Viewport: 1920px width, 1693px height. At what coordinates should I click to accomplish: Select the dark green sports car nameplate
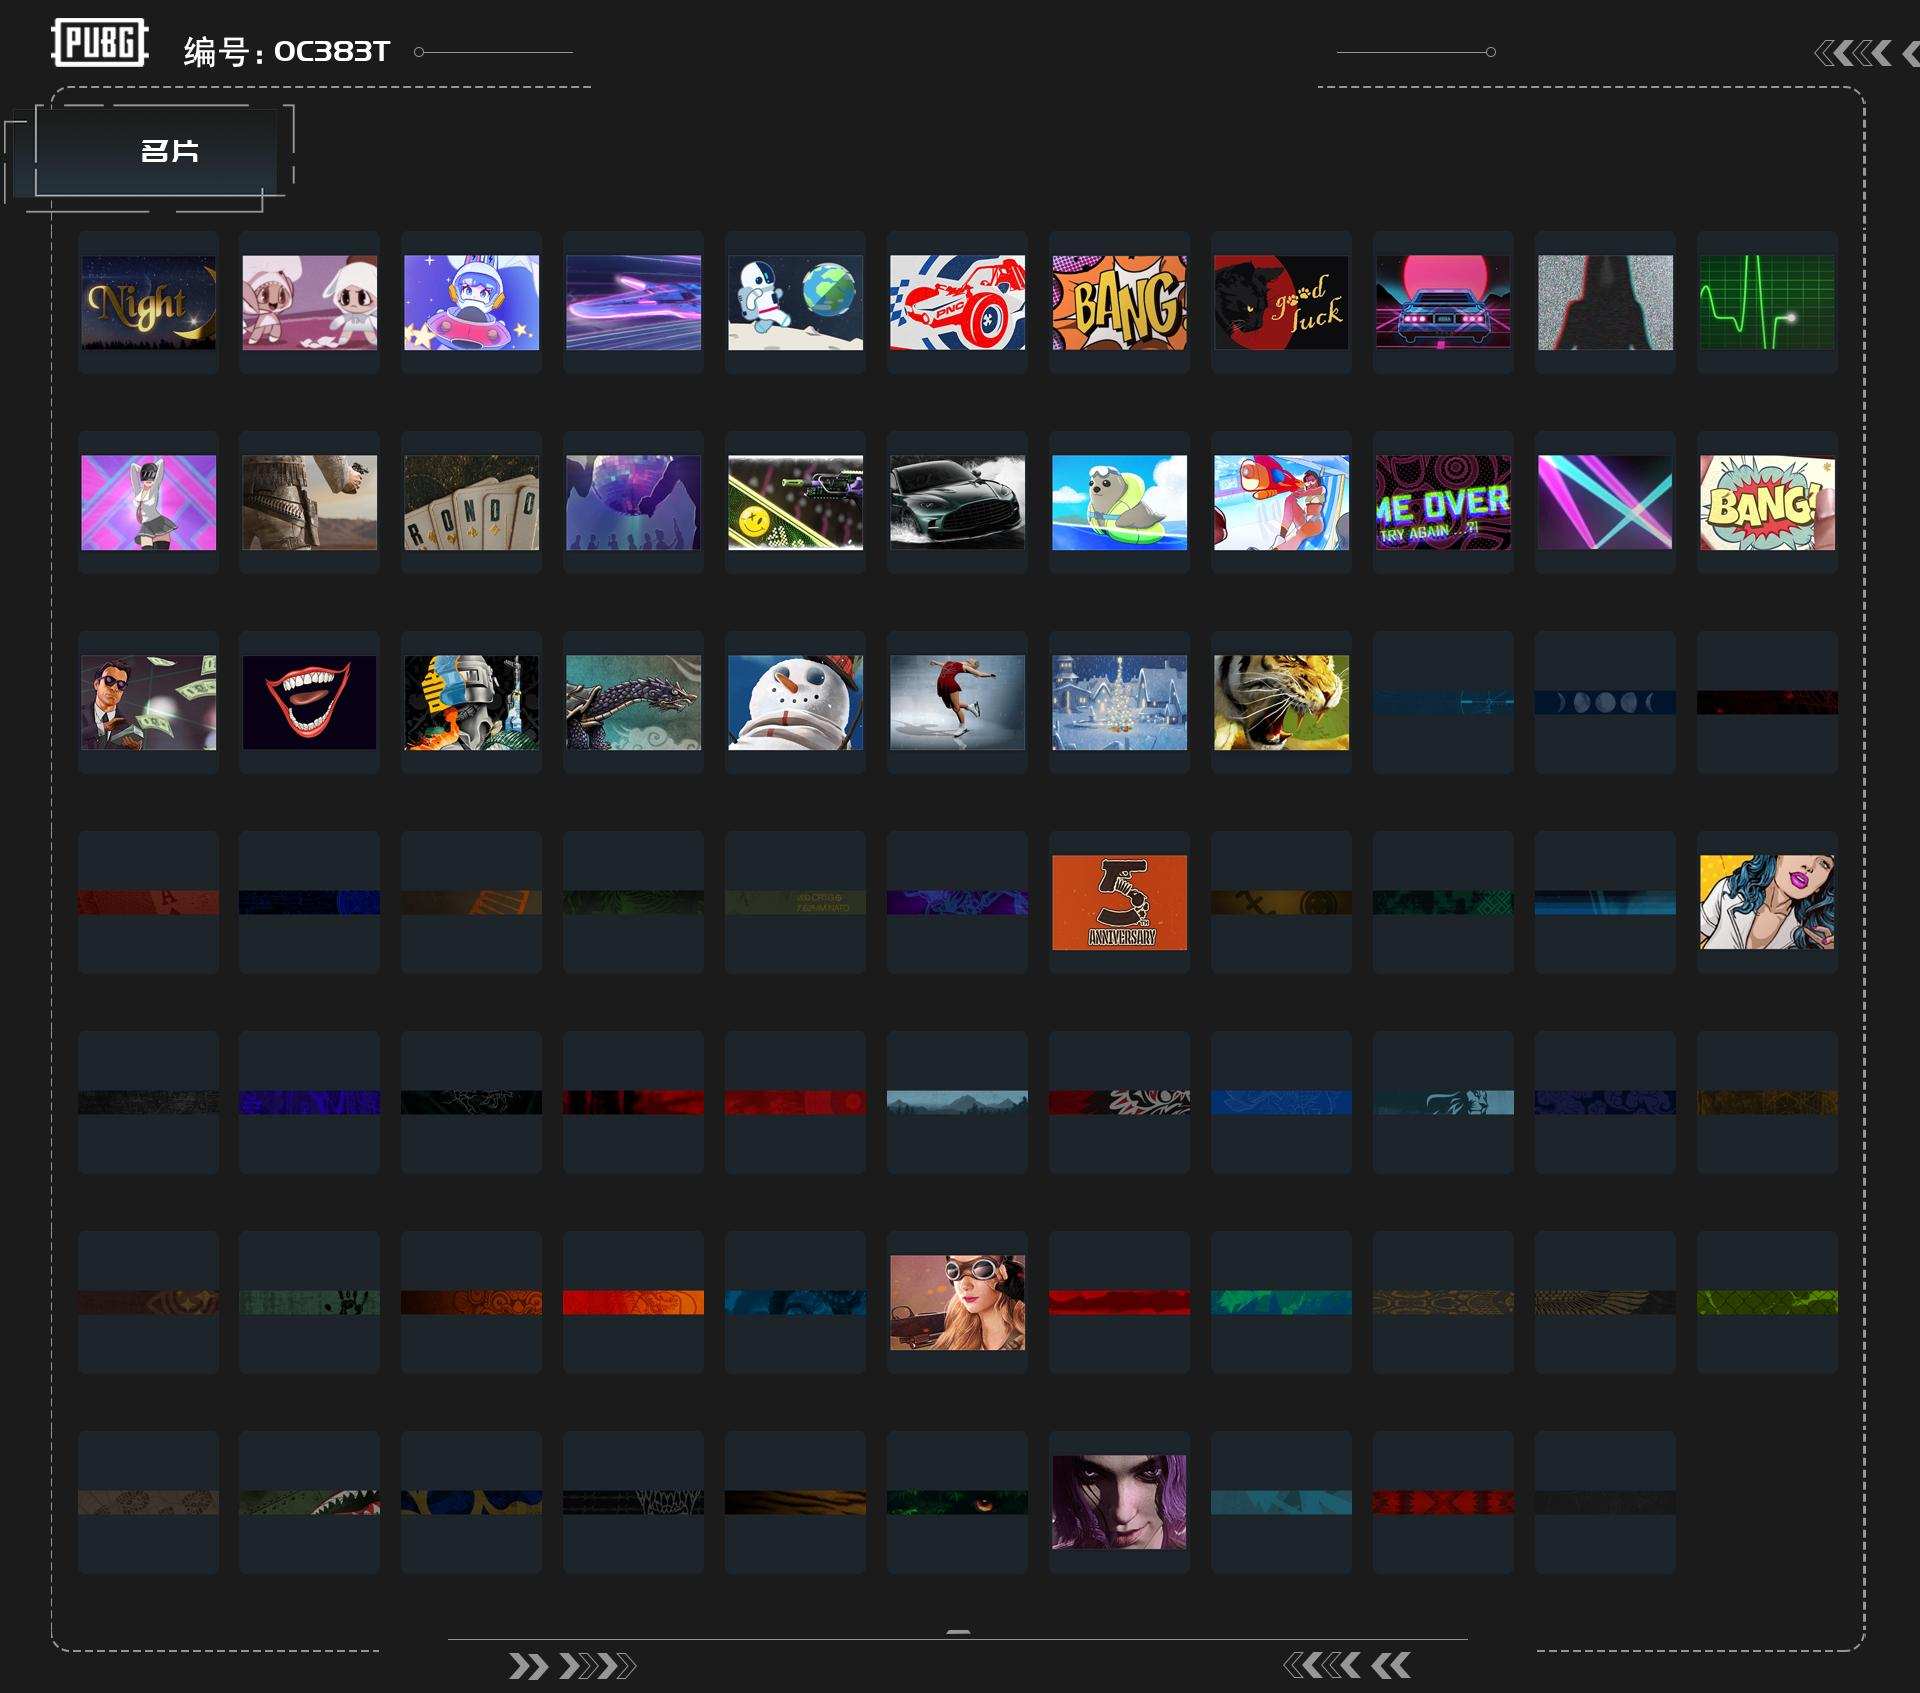(958, 502)
